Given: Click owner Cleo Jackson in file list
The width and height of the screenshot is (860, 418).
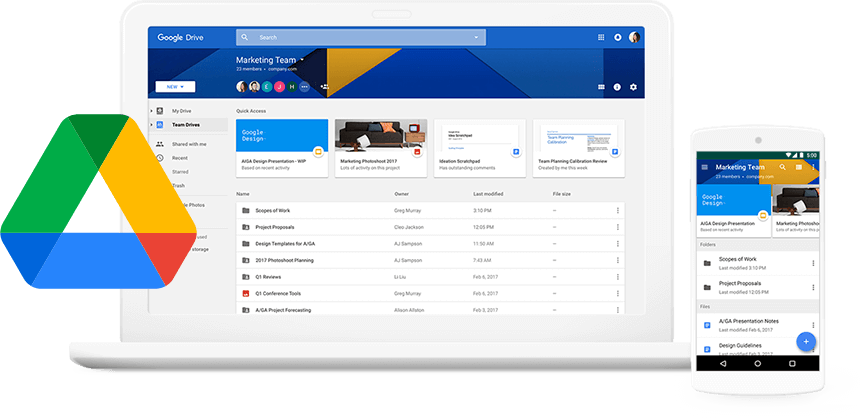Looking at the screenshot, I should click(x=409, y=227).
